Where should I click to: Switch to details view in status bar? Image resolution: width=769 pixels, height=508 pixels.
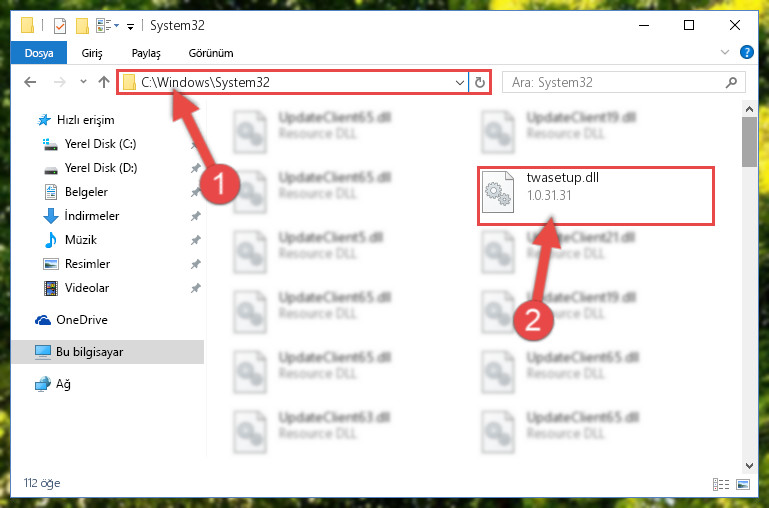click(720, 484)
